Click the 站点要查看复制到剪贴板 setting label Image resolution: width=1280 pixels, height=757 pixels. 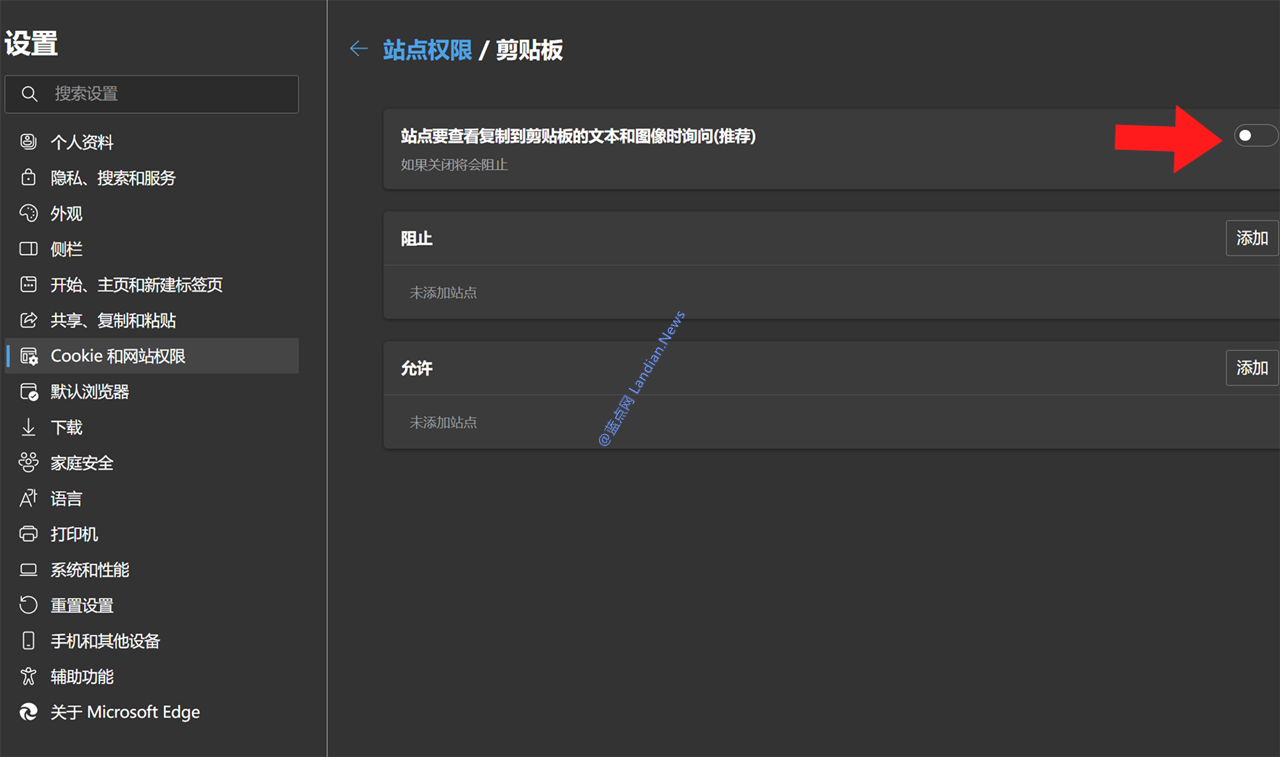pos(578,136)
